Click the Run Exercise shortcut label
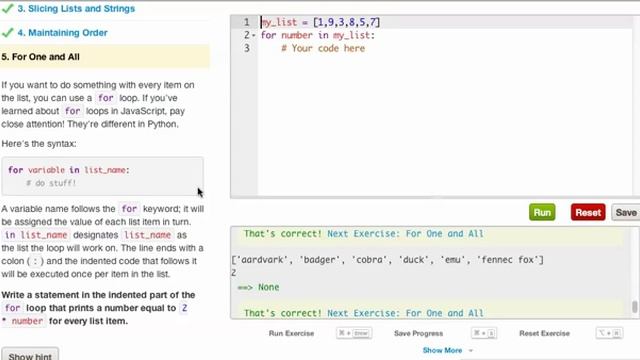This screenshot has width=640, height=360. (291, 333)
